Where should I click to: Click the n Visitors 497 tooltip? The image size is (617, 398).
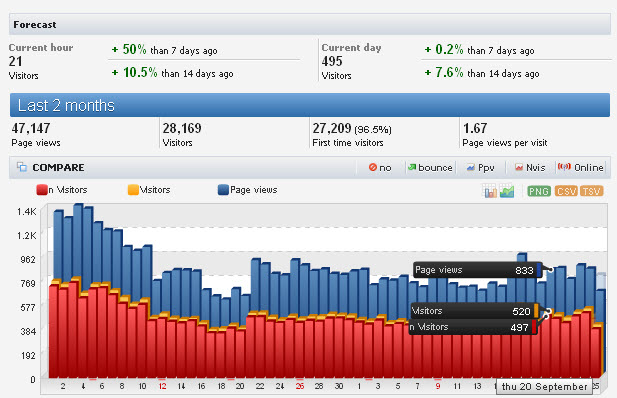pos(473,327)
